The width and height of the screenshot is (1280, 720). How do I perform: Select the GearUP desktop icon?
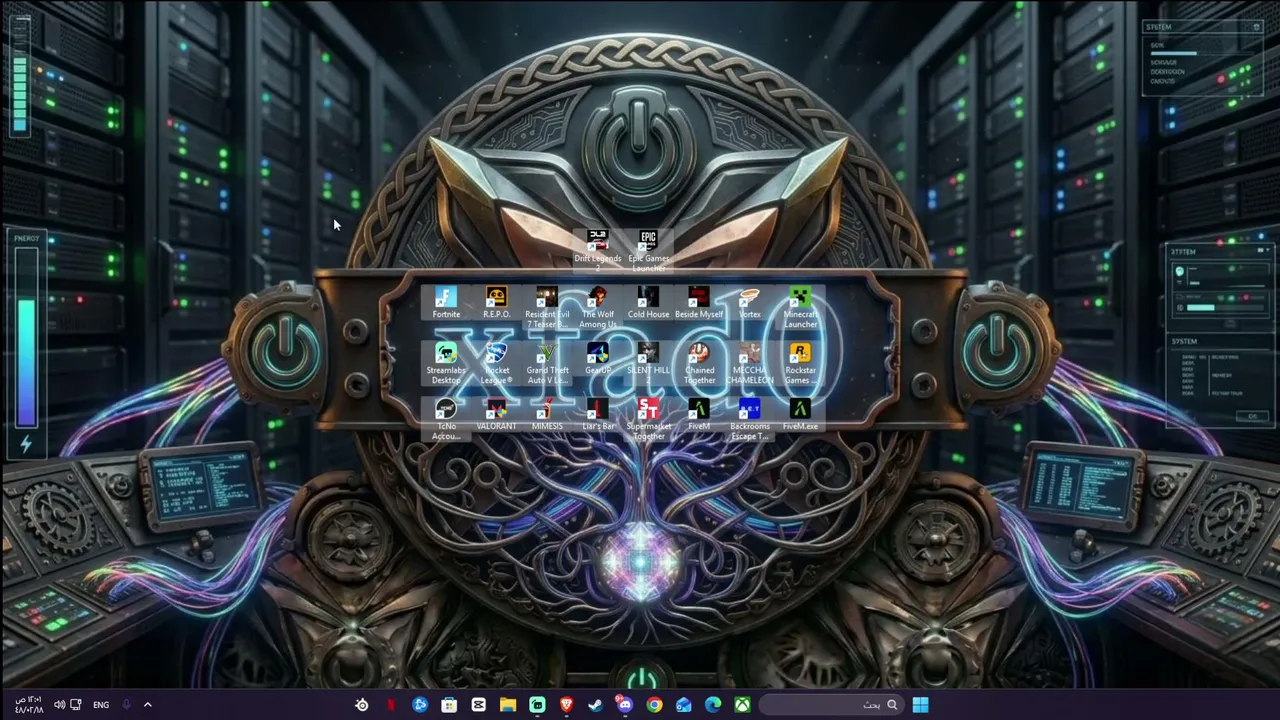(x=598, y=359)
